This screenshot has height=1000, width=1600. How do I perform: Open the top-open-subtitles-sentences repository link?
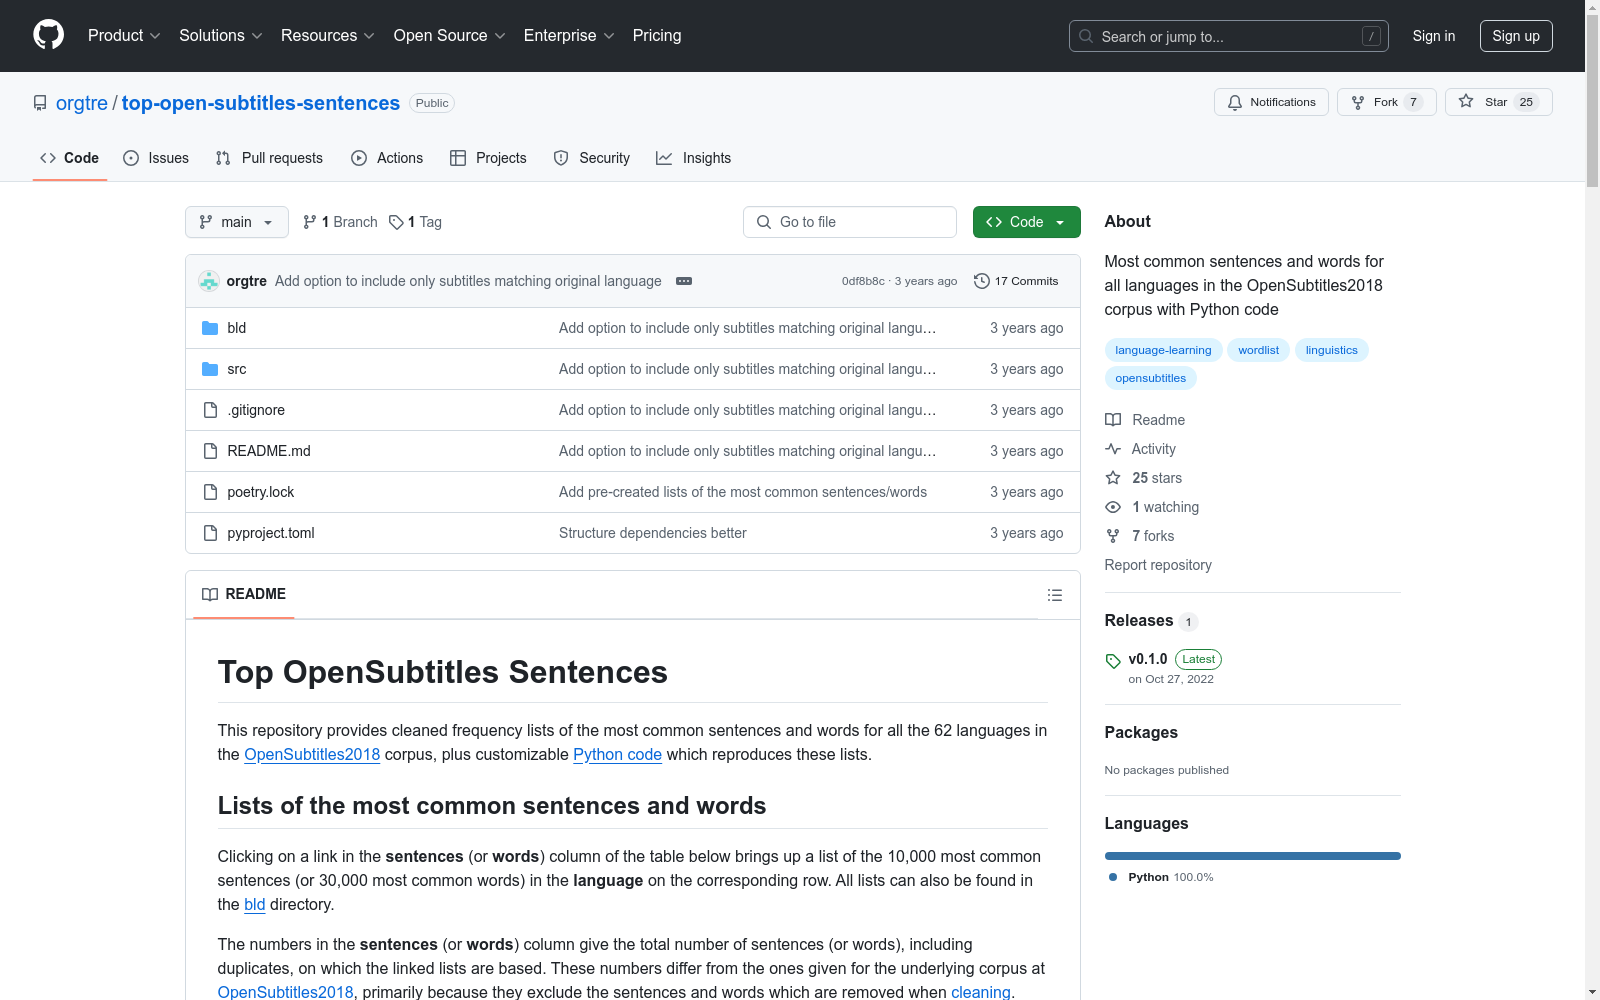coord(261,103)
